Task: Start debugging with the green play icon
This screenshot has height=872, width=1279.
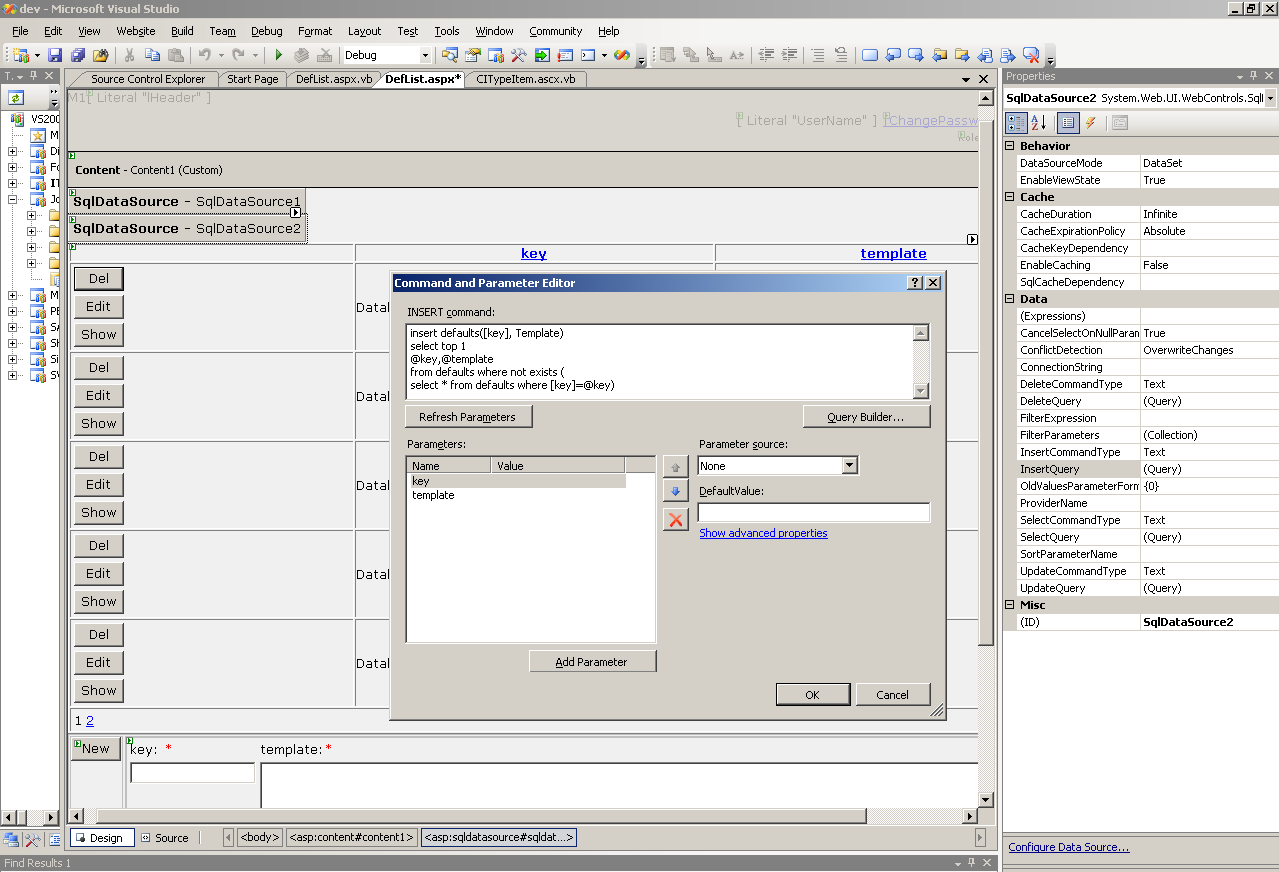Action: point(279,55)
